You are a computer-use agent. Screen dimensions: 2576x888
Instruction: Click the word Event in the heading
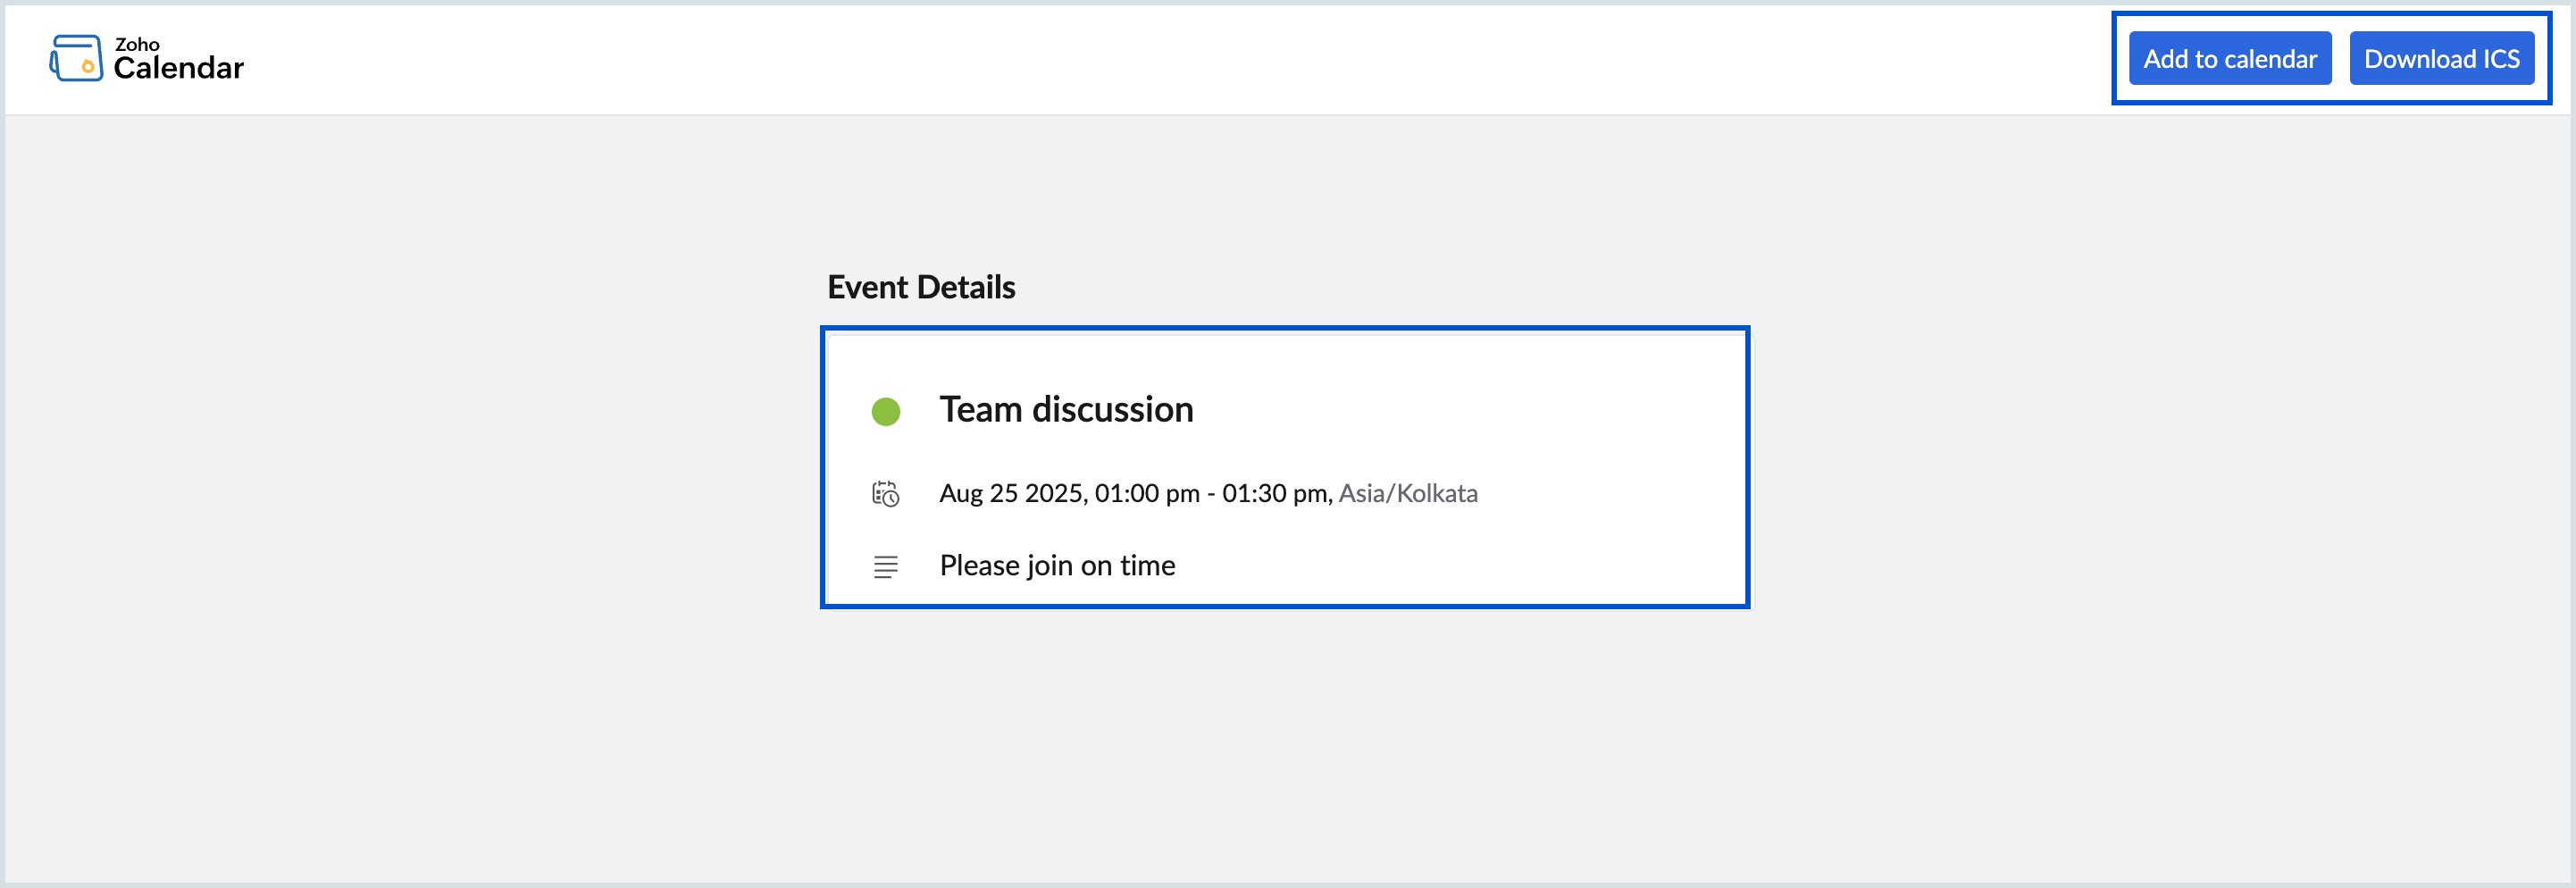867,288
